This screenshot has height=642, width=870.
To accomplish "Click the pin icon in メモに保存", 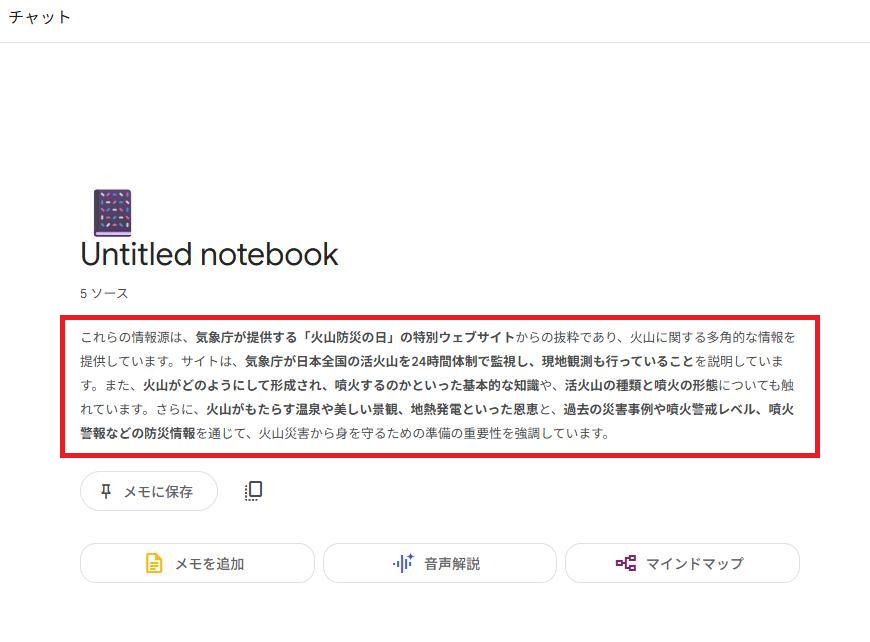I will pyautogui.click(x=106, y=491).
